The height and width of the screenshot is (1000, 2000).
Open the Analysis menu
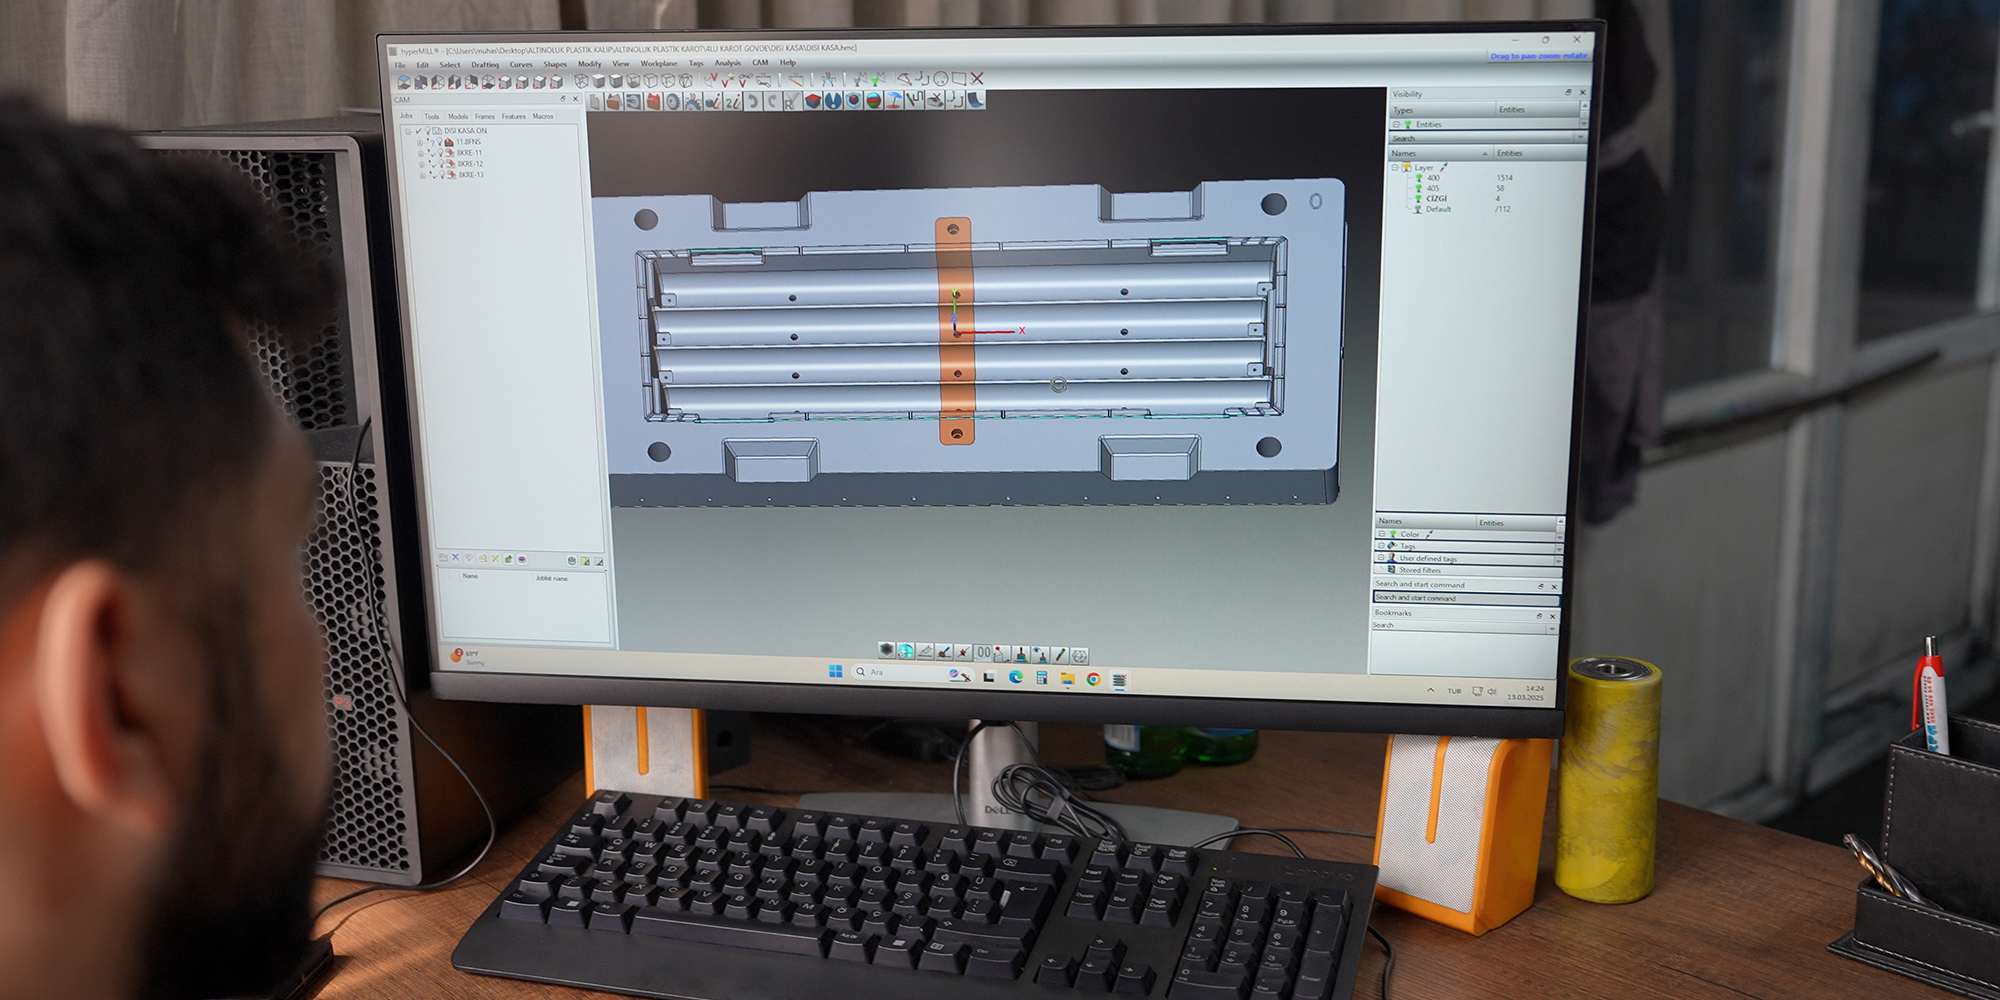(x=727, y=62)
